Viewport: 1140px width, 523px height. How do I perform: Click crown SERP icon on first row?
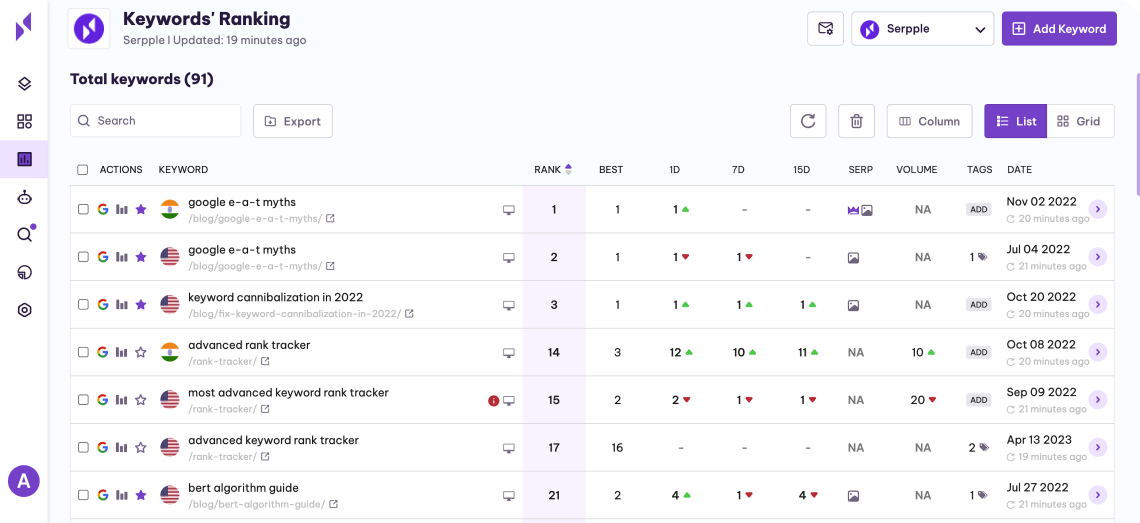853,209
